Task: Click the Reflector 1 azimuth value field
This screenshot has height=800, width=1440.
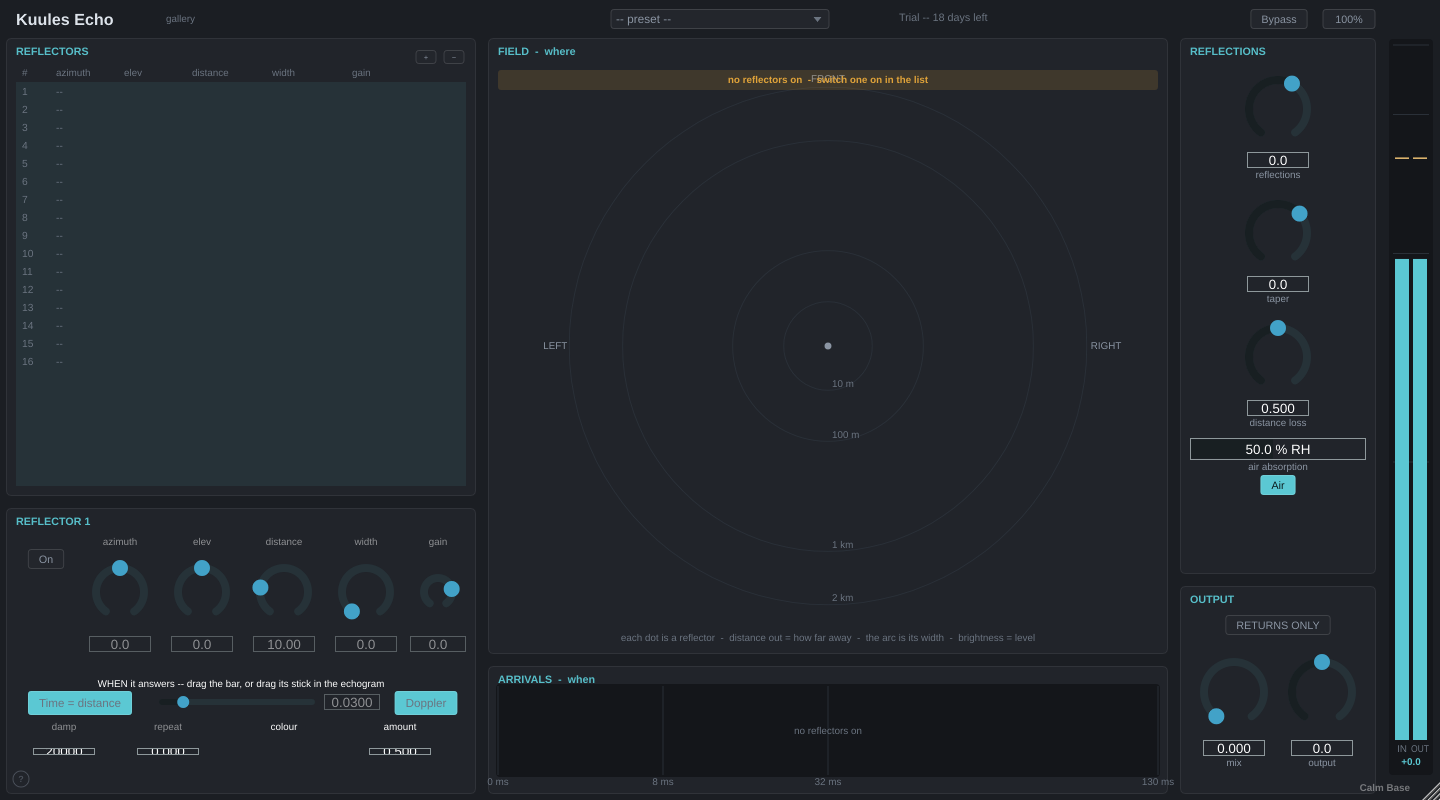Action: coord(120,644)
